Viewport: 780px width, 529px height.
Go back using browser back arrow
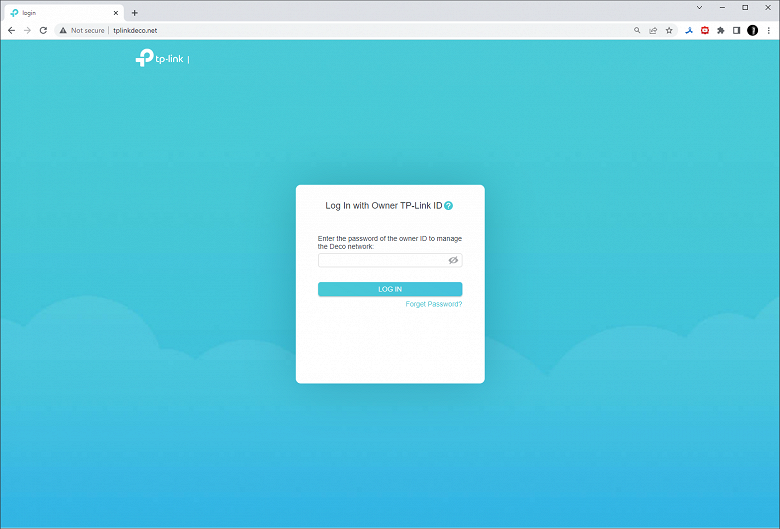tap(11, 30)
